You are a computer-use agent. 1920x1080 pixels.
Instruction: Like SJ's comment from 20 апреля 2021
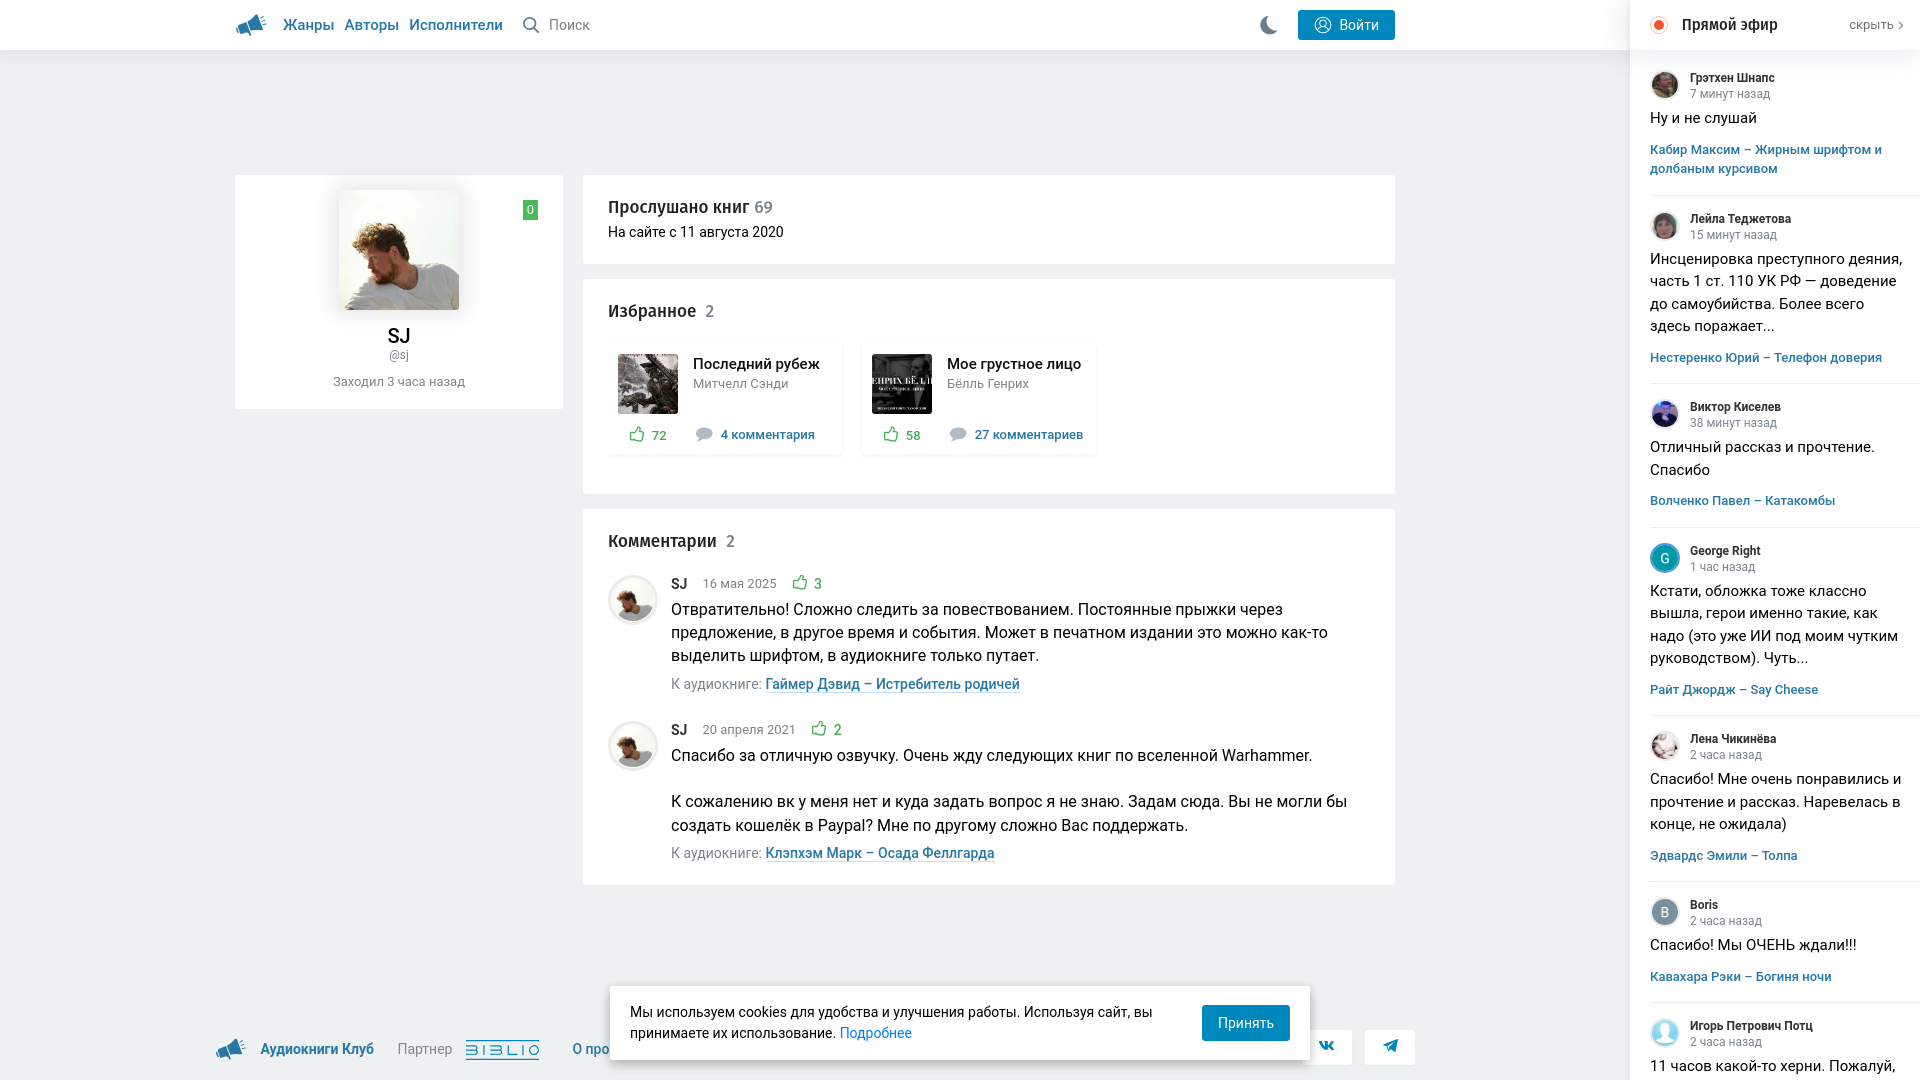point(819,729)
